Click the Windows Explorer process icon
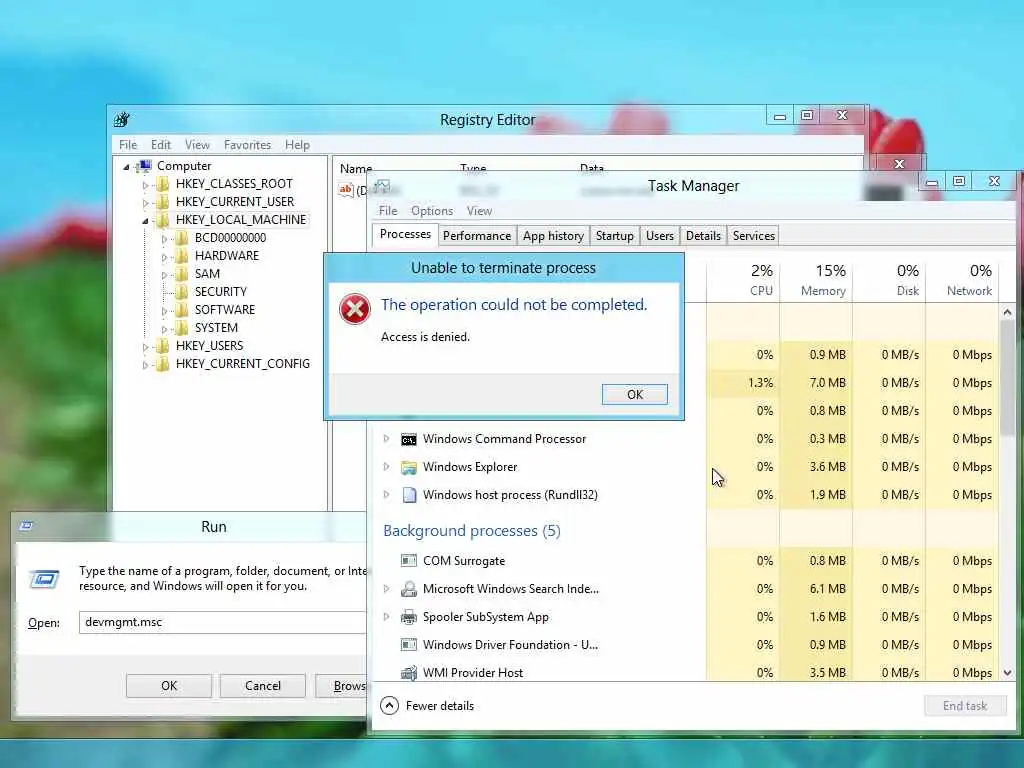The height and width of the screenshot is (768, 1024). [x=409, y=468]
